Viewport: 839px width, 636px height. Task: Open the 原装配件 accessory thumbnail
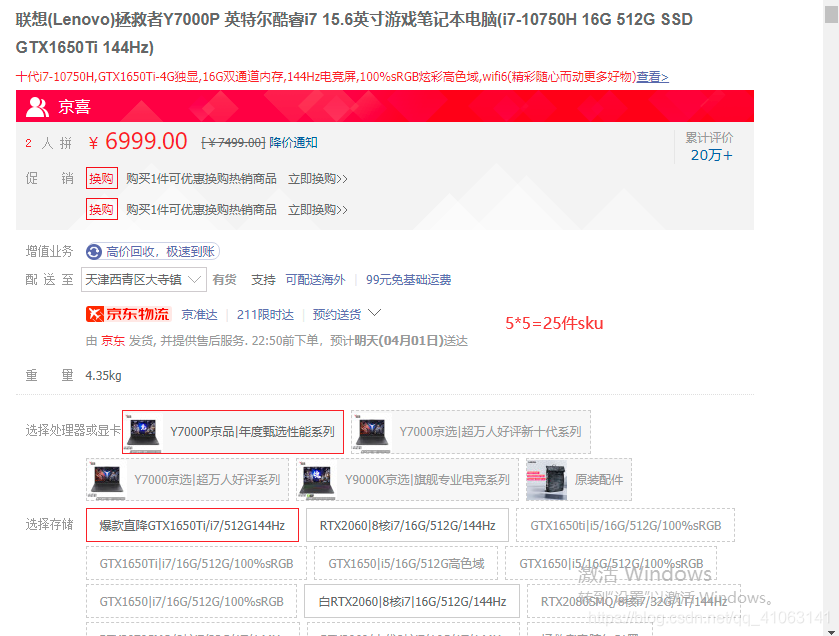546,479
